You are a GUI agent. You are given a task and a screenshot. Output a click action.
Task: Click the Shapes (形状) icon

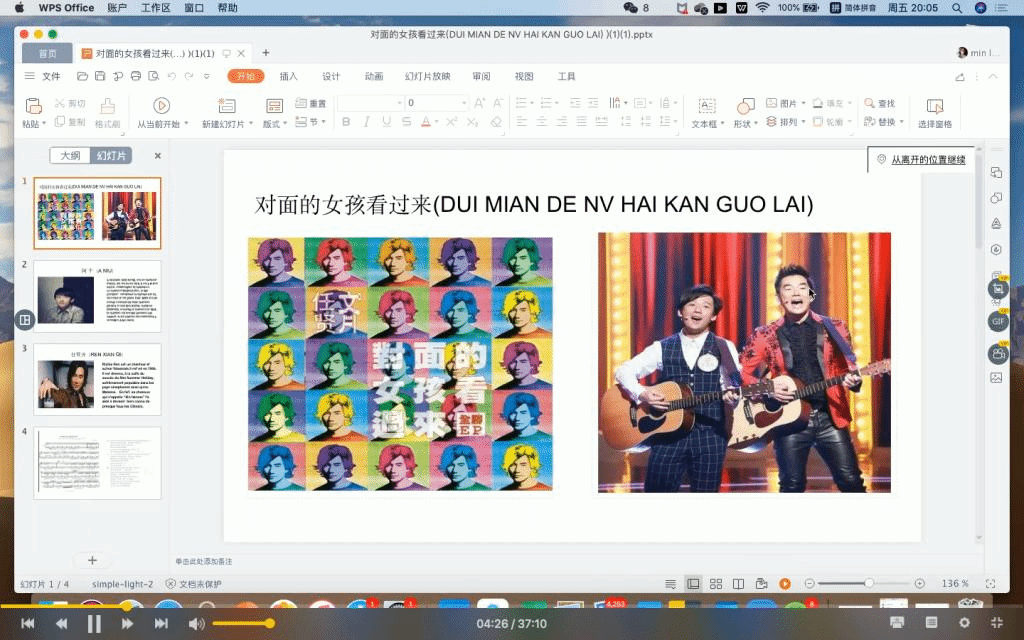coord(745,105)
